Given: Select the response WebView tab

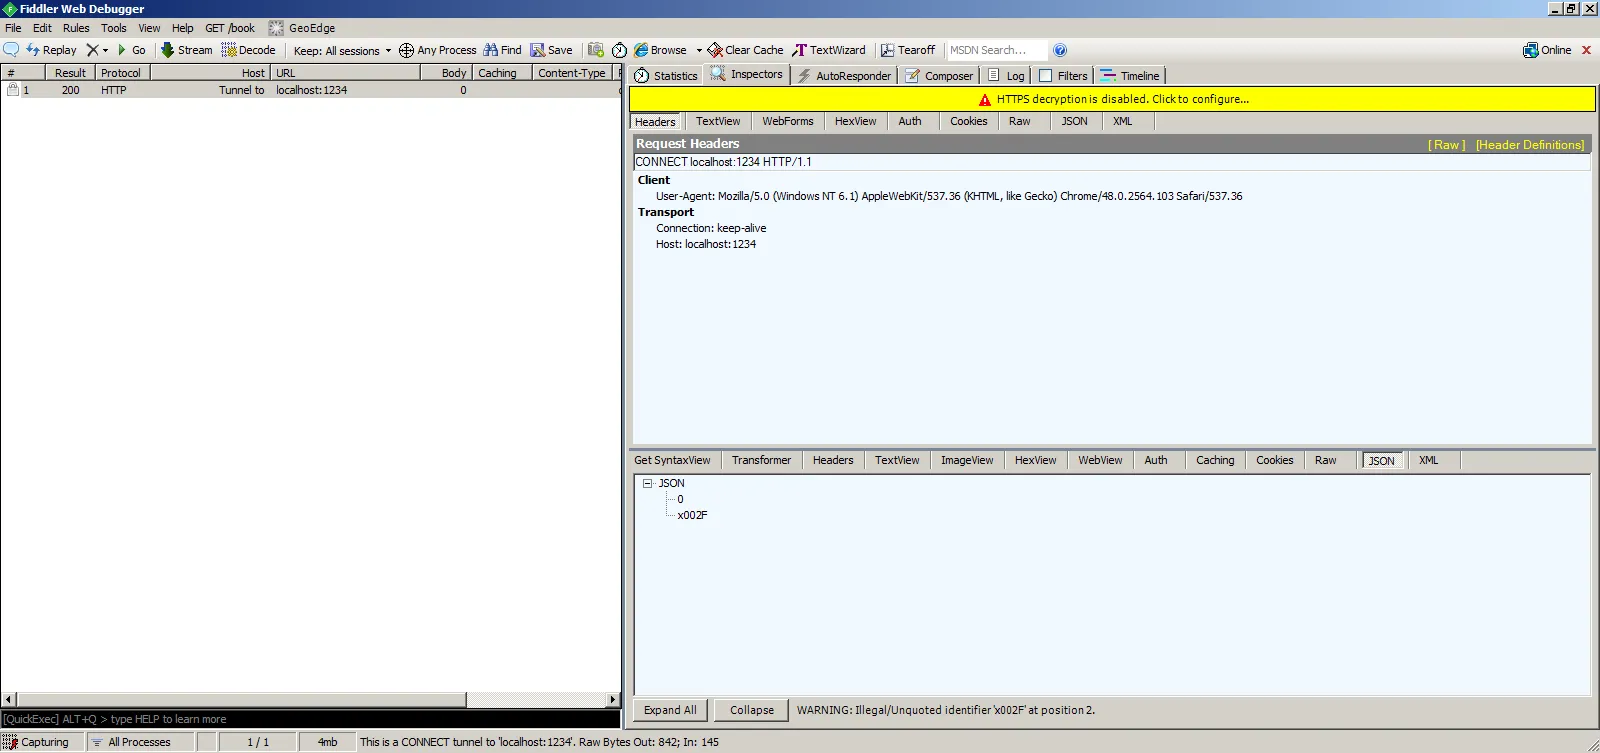Looking at the screenshot, I should point(1100,461).
